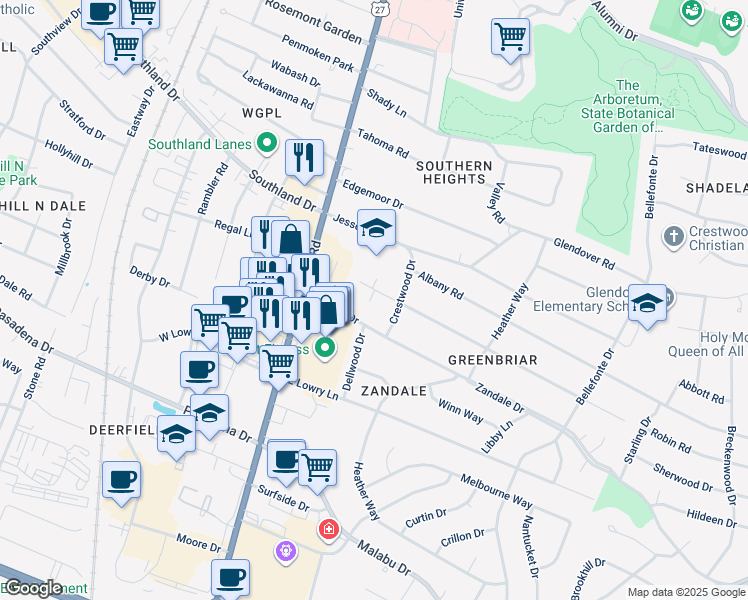Click the coffee cup marker above Surfside Dr
The image size is (748, 600).
[286, 459]
